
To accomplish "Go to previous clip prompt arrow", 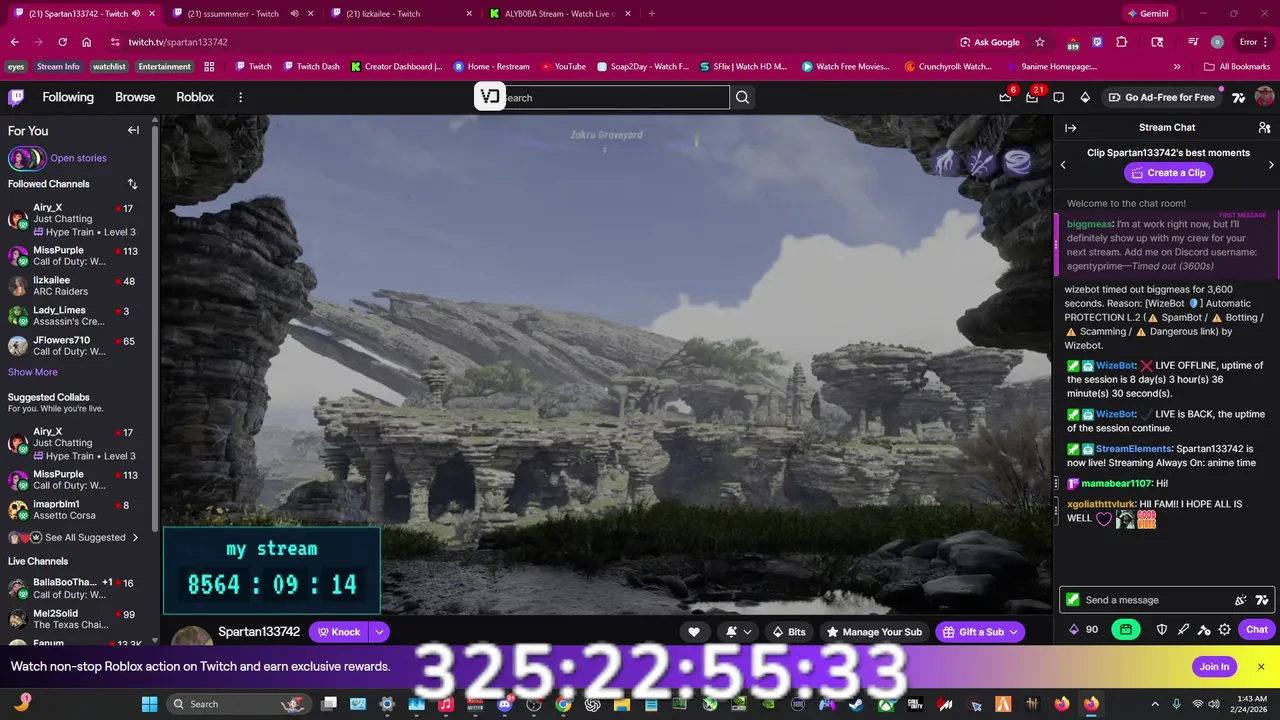I will tap(1063, 165).
